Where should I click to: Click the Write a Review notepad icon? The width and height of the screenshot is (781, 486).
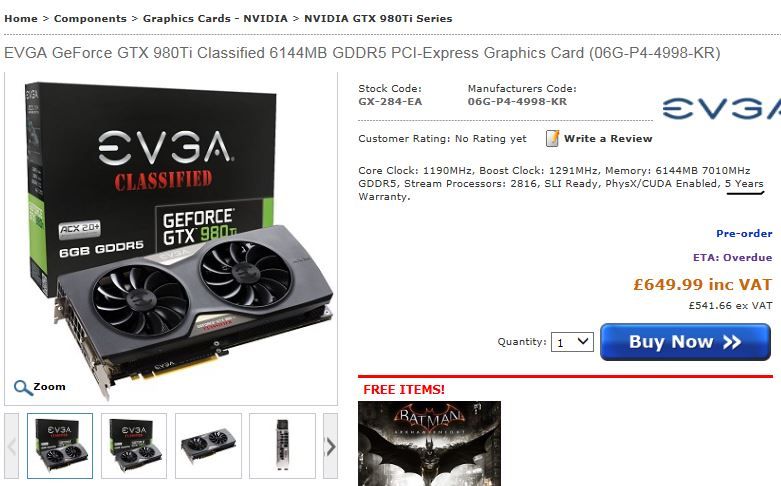tap(552, 138)
